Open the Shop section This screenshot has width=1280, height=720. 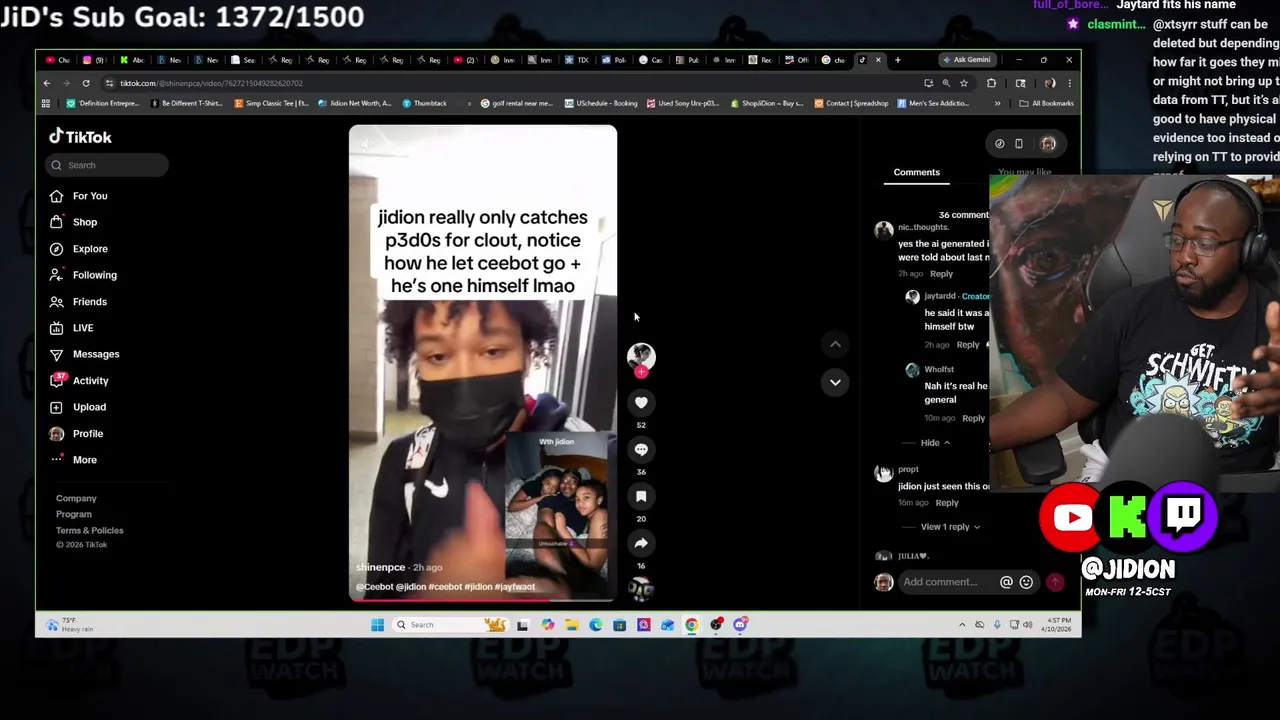pyautogui.click(x=75, y=222)
